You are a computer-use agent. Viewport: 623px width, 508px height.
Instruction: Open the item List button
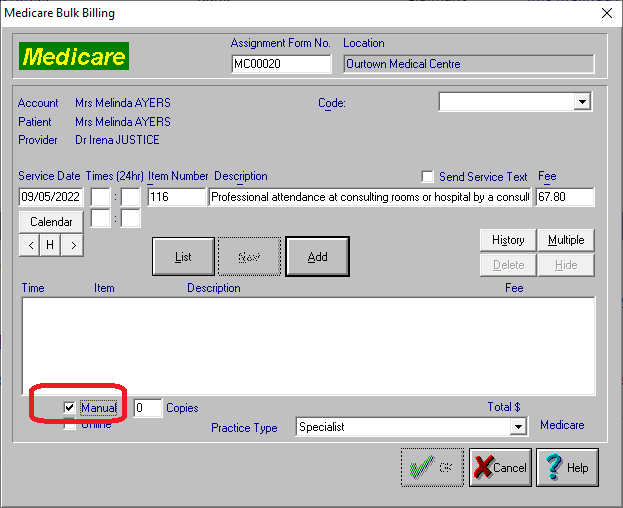(183, 257)
